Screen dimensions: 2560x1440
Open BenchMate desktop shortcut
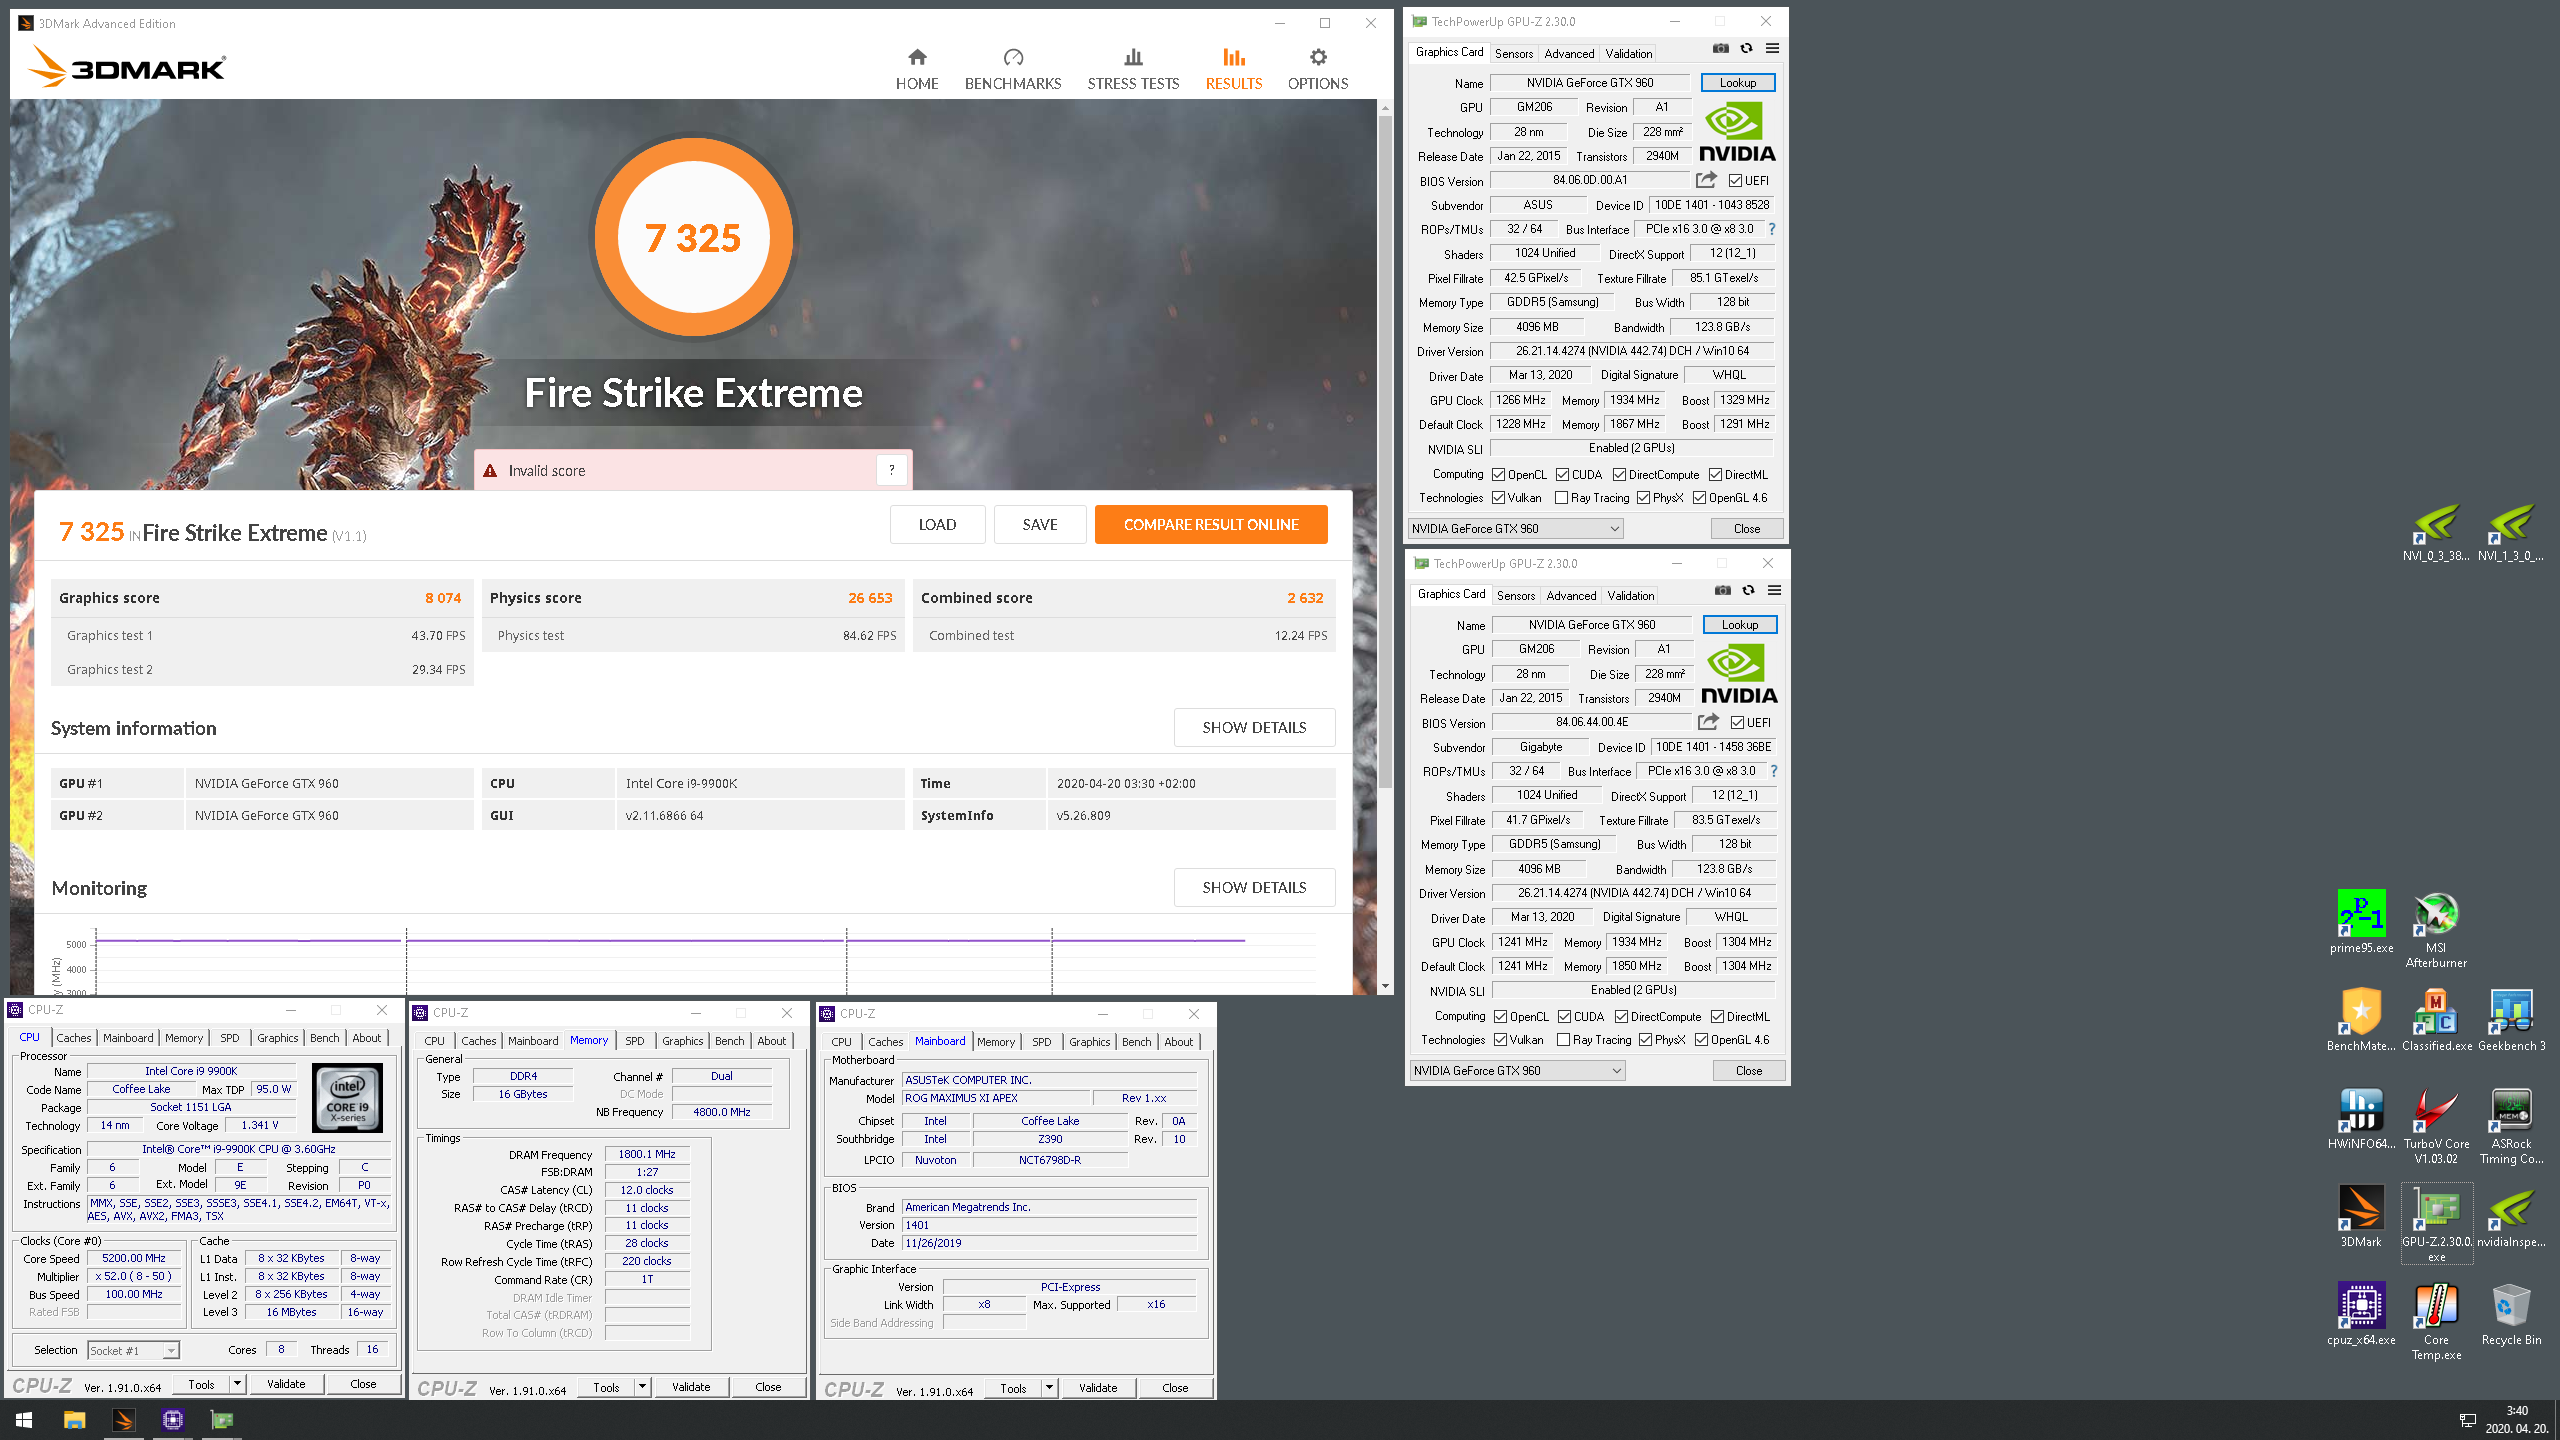2361,1020
